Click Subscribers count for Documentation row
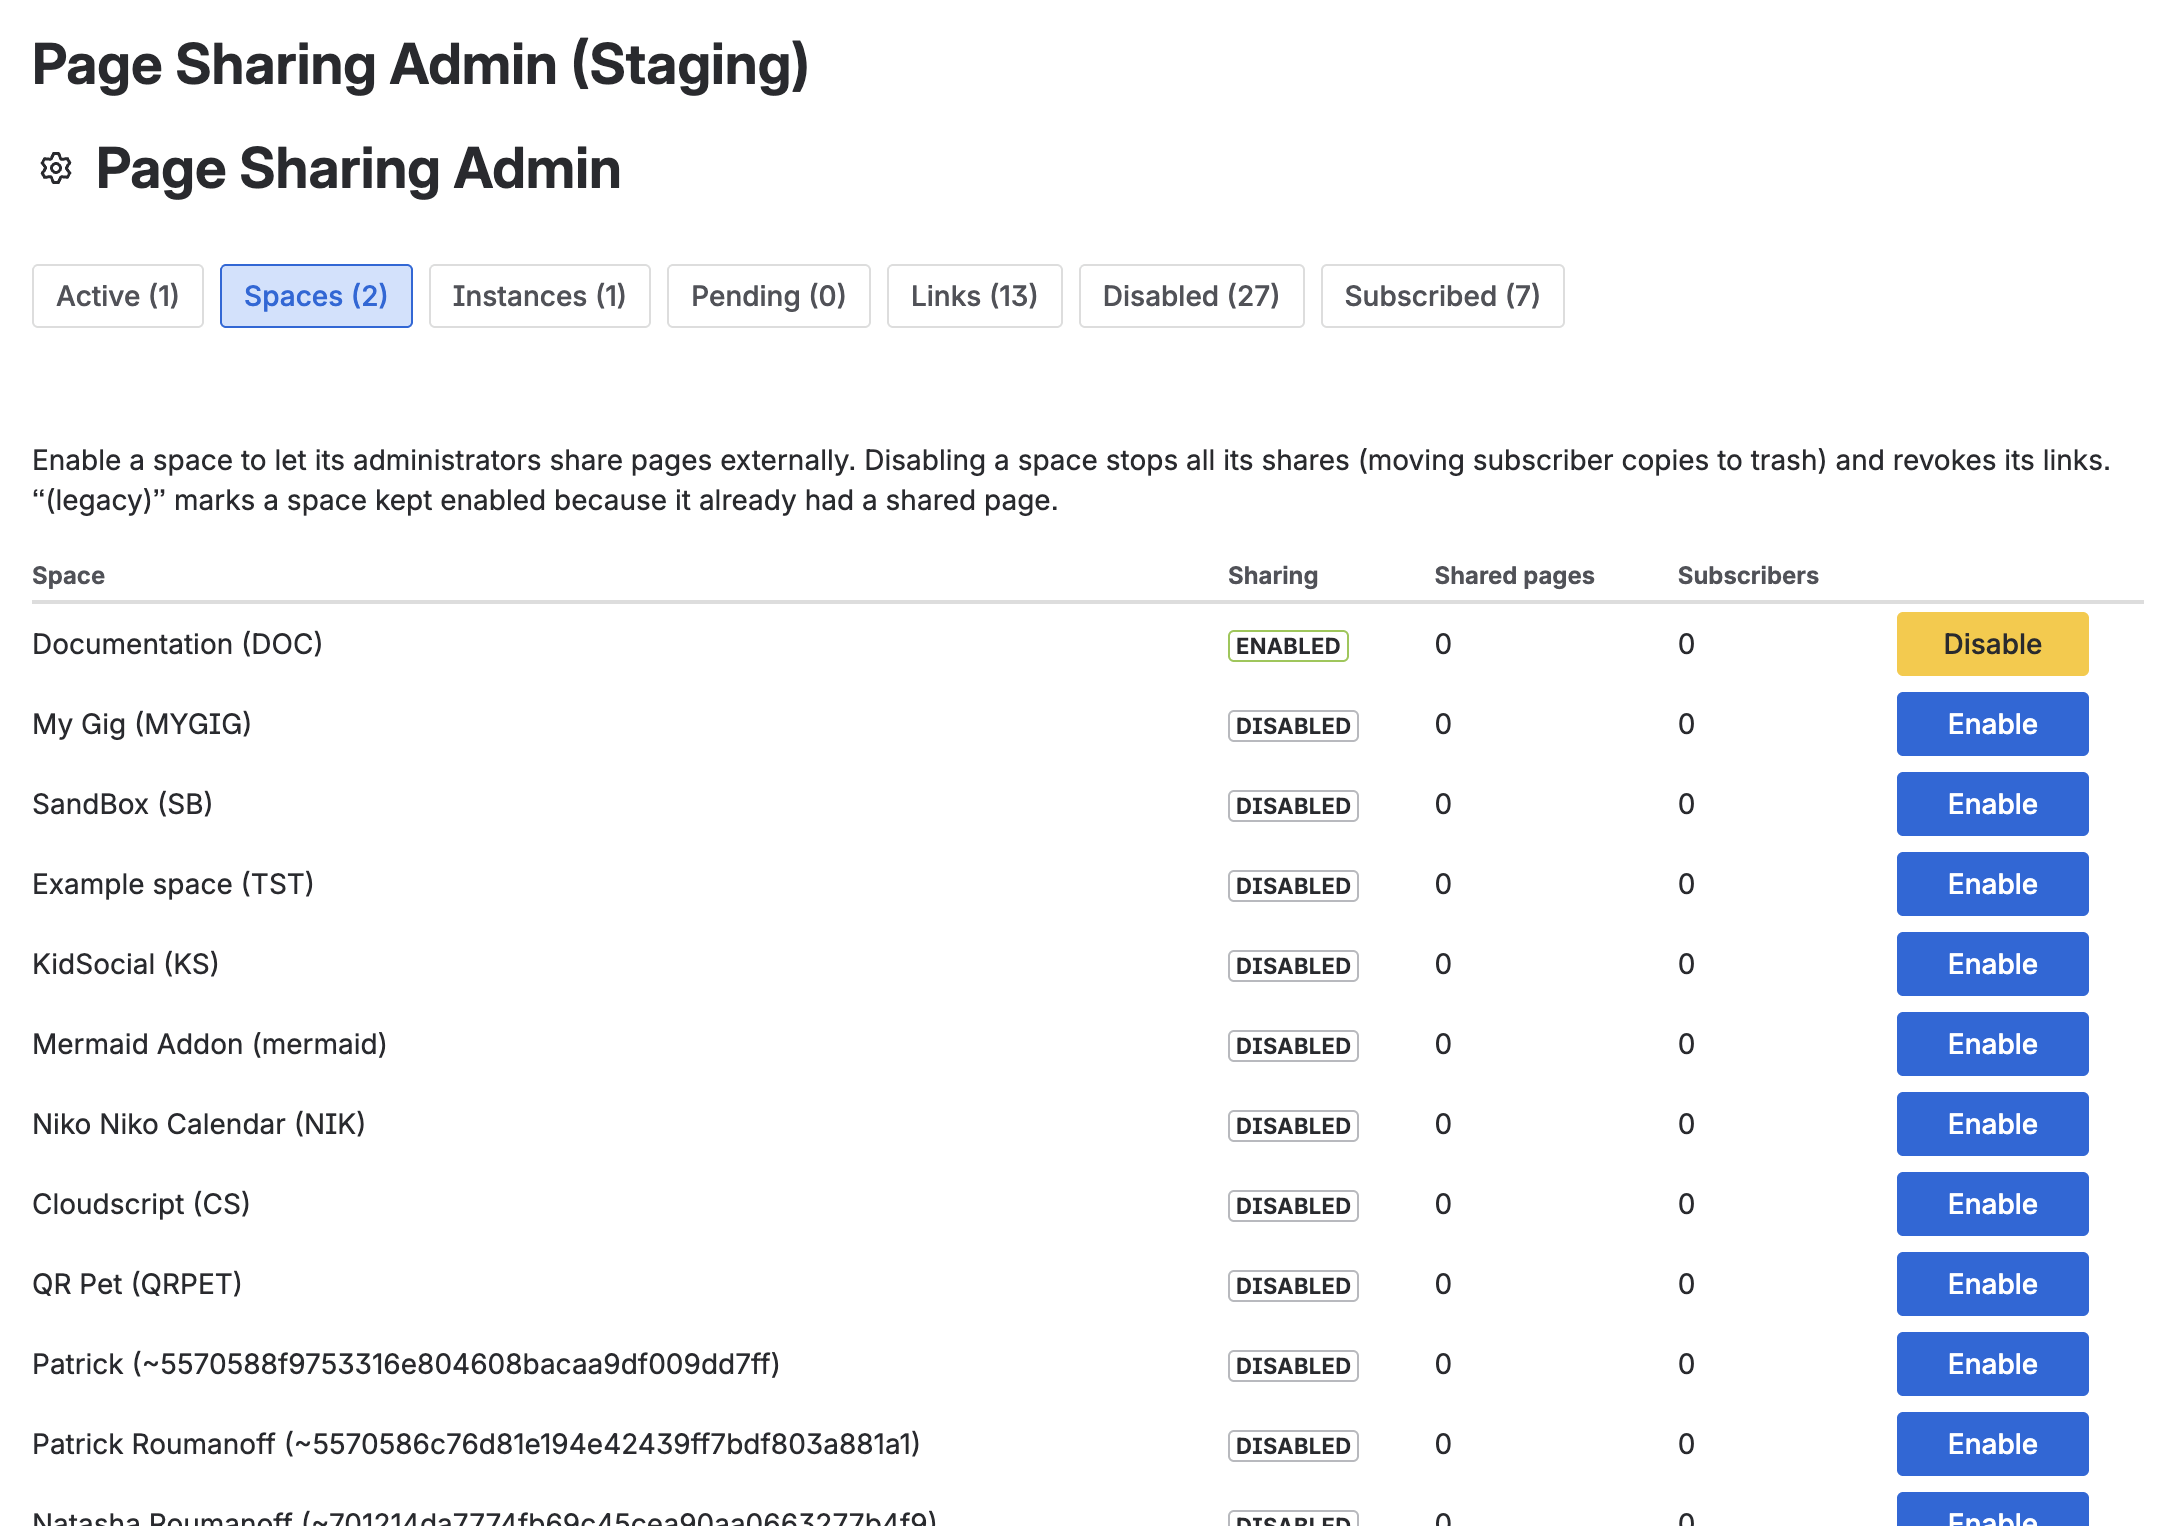 pyautogui.click(x=1686, y=644)
